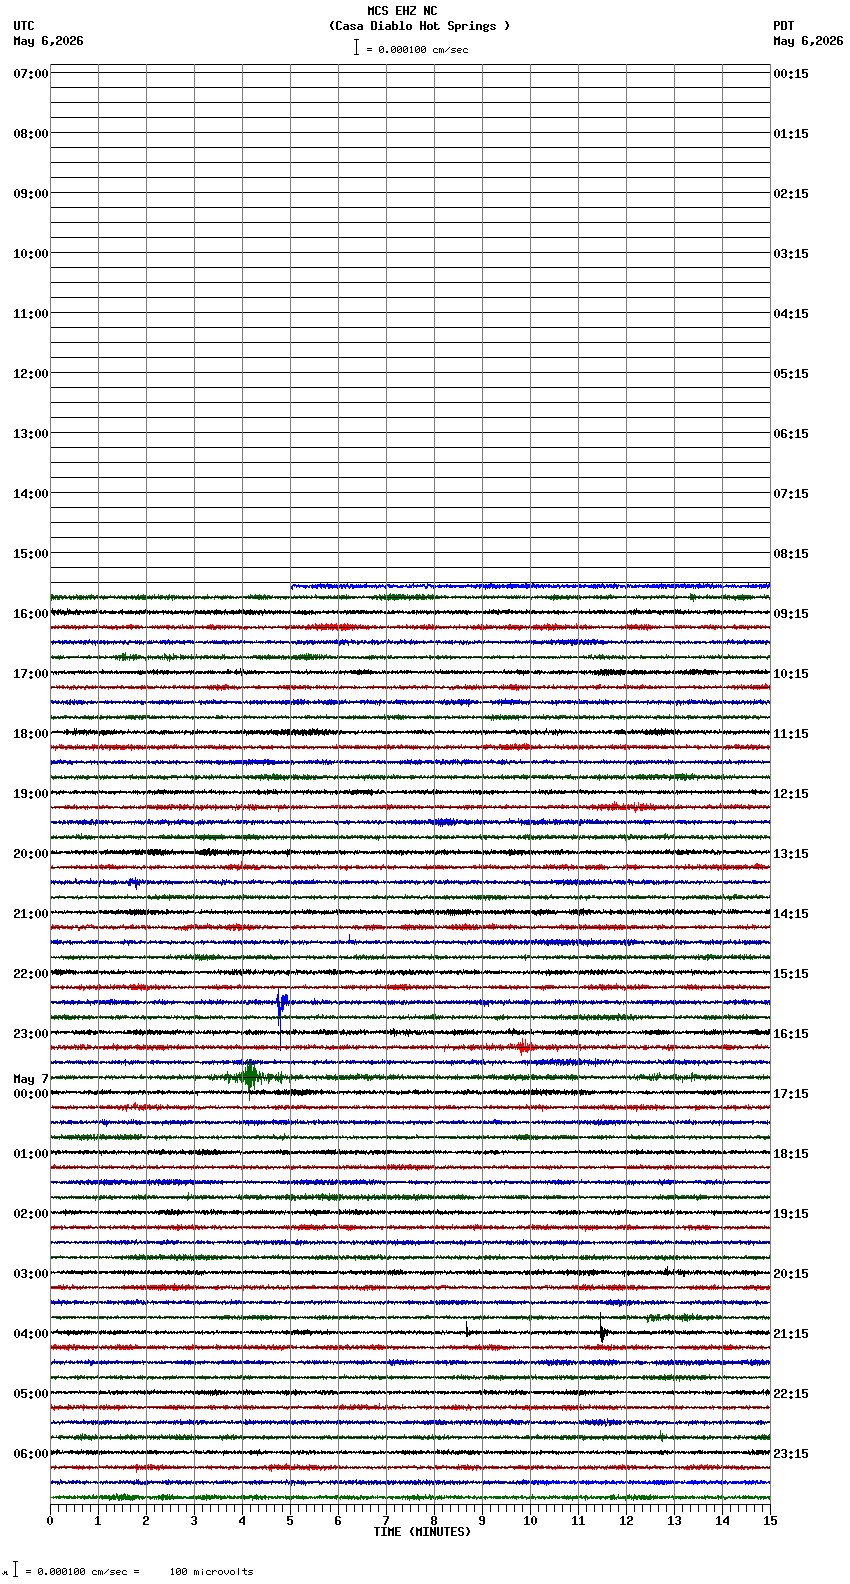
Task: Click the 'May 7' date change label
Action: 31,1079
